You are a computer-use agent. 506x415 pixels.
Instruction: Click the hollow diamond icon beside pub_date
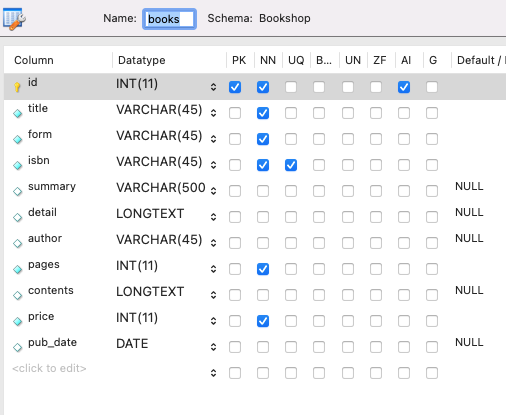(18, 347)
